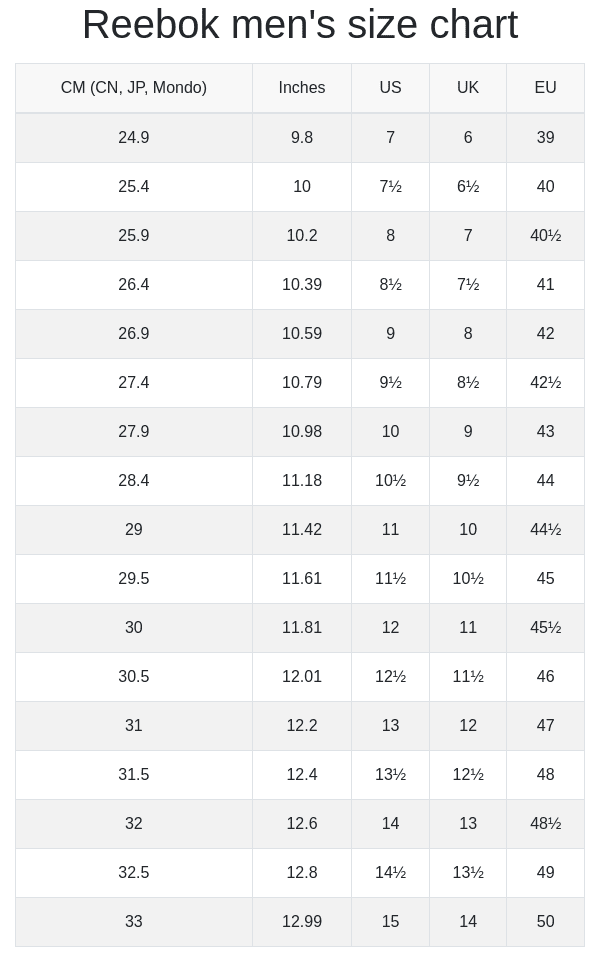The image size is (600, 962).
Task: Click the US column header
Action: (x=390, y=88)
